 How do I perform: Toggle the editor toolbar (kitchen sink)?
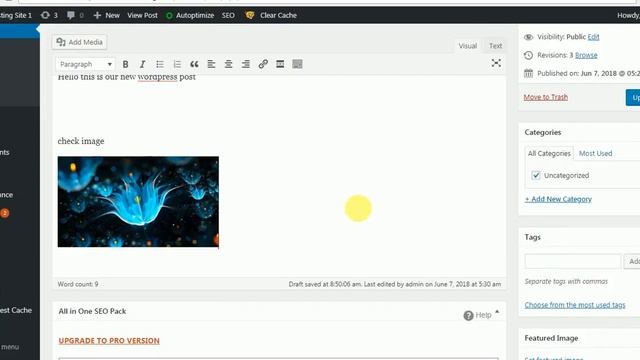(297, 64)
